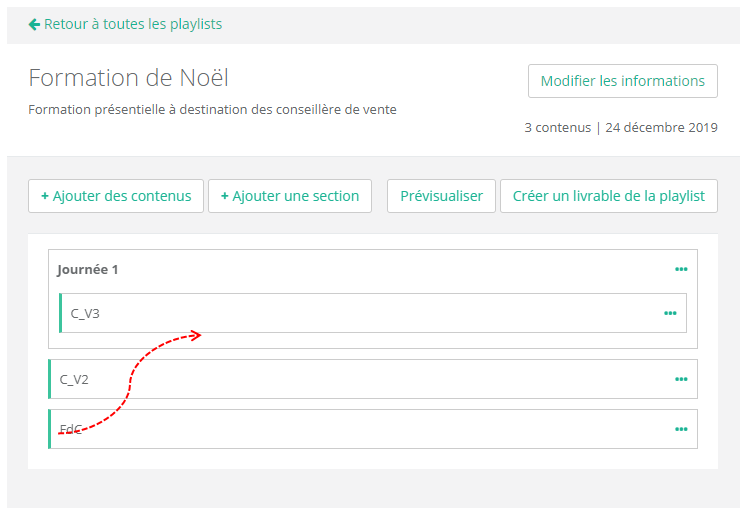This screenshot has height=514, width=748.
Task: Click the plus icon in Ajouter des contenus
Action: (x=45, y=197)
